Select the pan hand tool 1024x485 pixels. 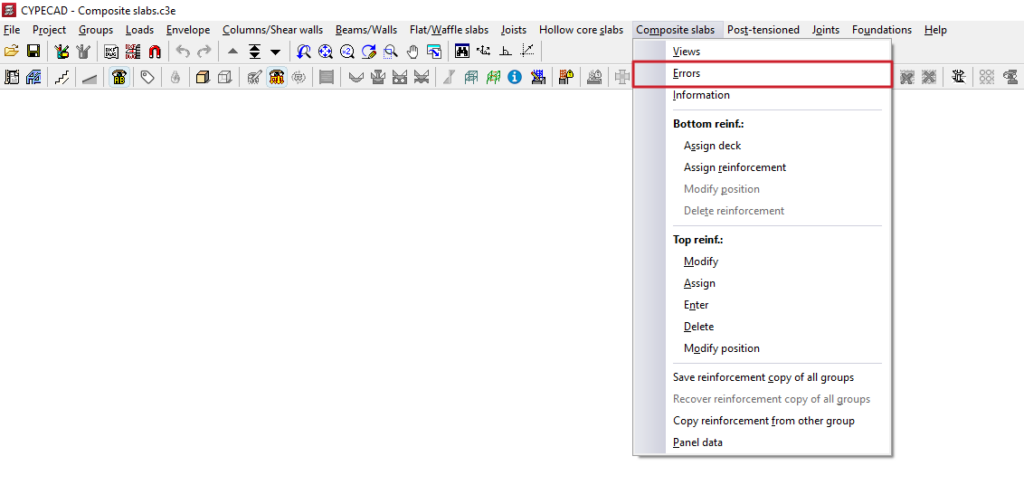coord(412,51)
